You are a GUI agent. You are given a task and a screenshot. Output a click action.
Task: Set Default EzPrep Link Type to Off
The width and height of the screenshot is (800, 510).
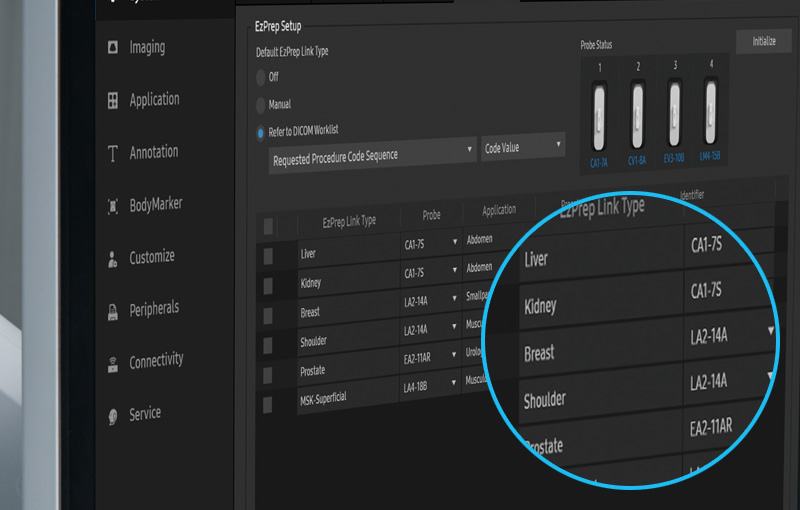click(261, 78)
